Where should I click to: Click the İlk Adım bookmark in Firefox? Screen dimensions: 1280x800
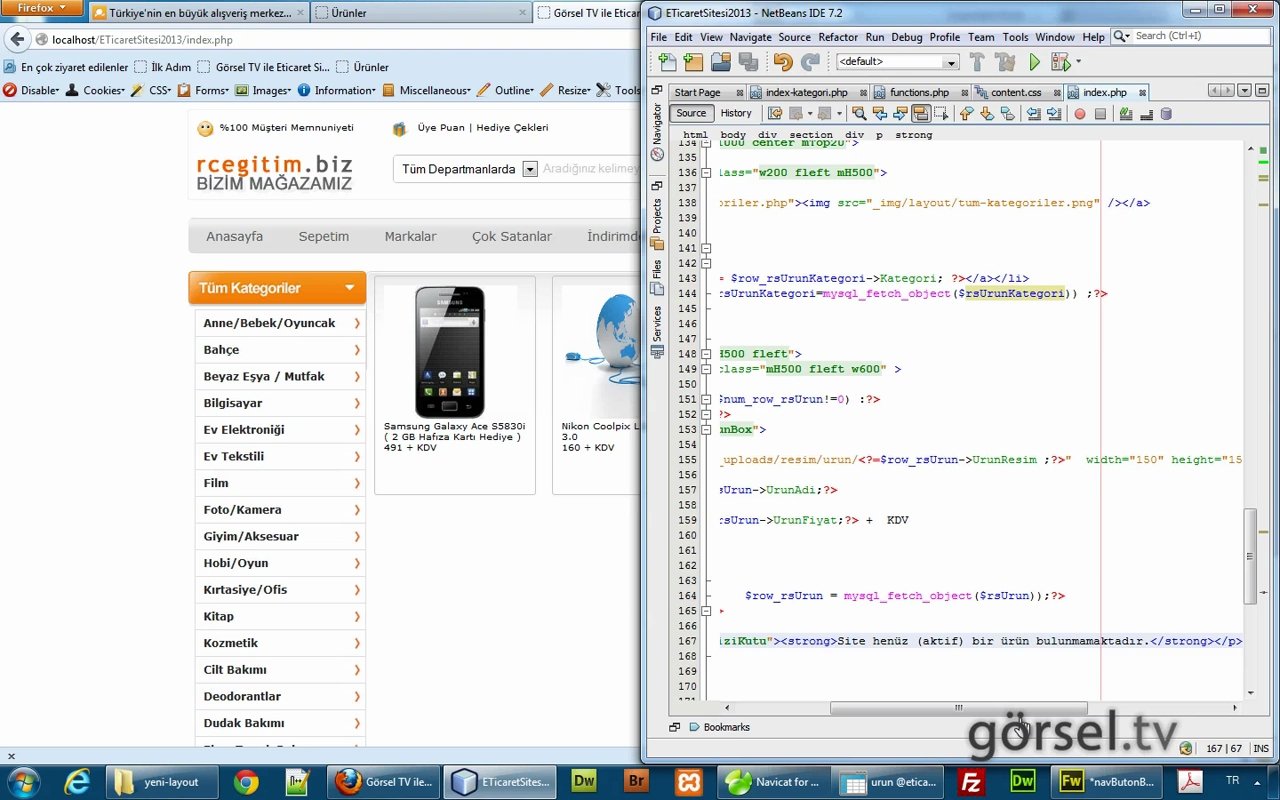click(162, 67)
